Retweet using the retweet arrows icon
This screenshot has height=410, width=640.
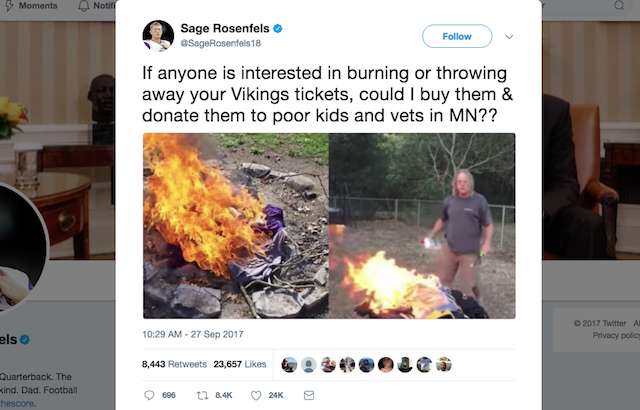tap(202, 395)
